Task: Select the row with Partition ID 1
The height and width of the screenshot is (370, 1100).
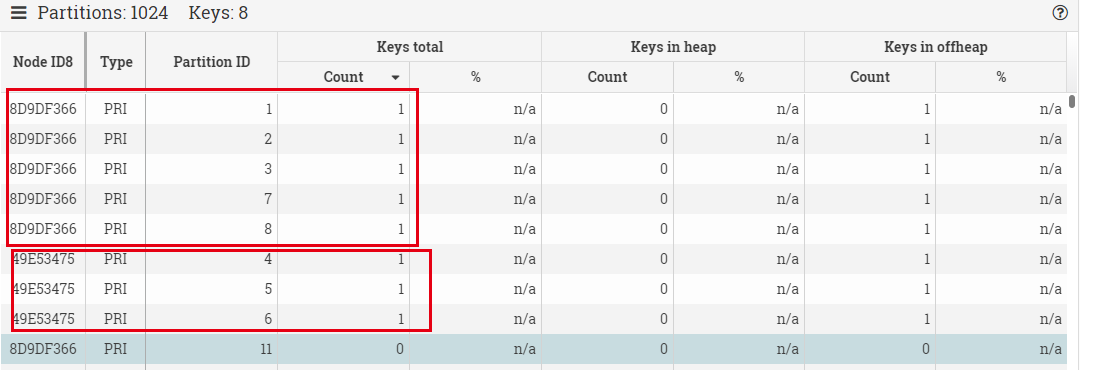Action: click(533, 109)
